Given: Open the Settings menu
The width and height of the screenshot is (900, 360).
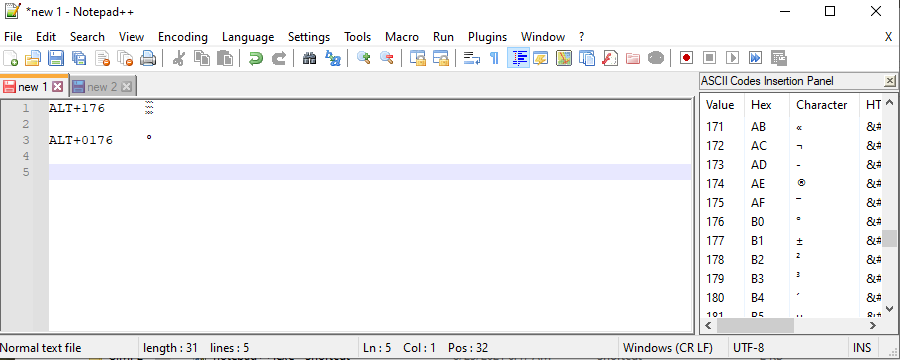Looking at the screenshot, I should 309,37.
